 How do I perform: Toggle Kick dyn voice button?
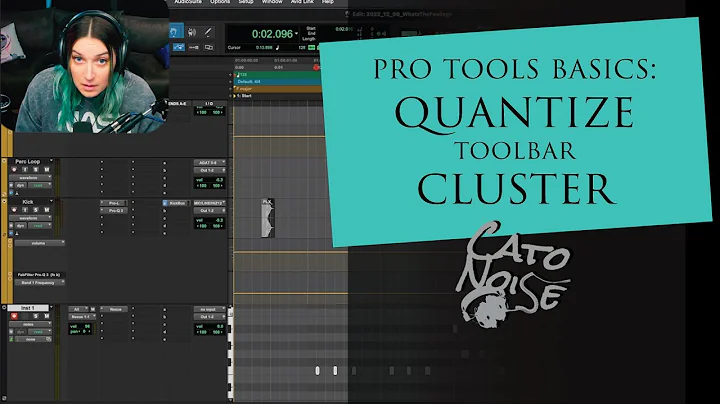tap(20, 225)
